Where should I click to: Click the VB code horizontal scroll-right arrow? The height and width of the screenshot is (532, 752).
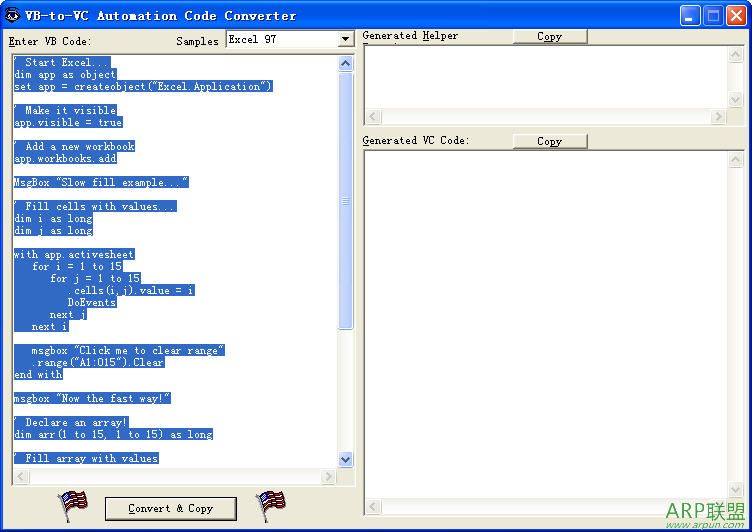click(329, 476)
